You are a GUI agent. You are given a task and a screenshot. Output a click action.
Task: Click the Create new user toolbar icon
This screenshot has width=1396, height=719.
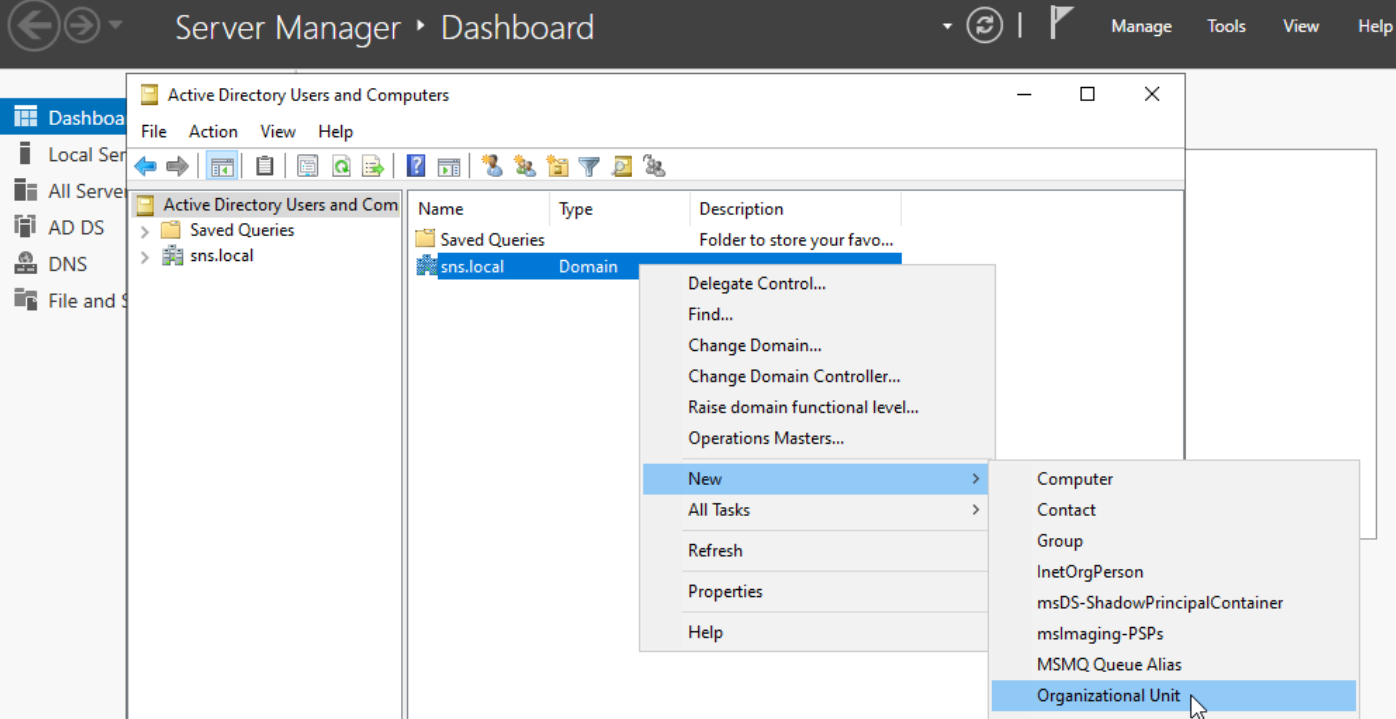pos(492,166)
